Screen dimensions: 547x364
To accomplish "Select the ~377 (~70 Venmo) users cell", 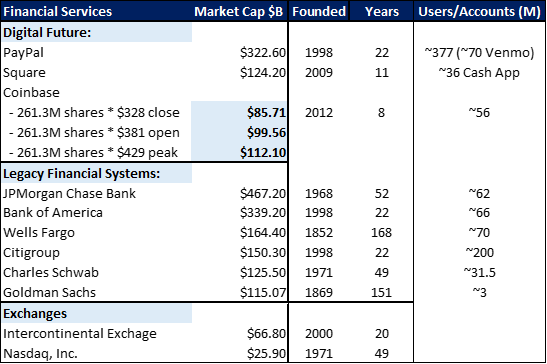I will coord(479,53).
